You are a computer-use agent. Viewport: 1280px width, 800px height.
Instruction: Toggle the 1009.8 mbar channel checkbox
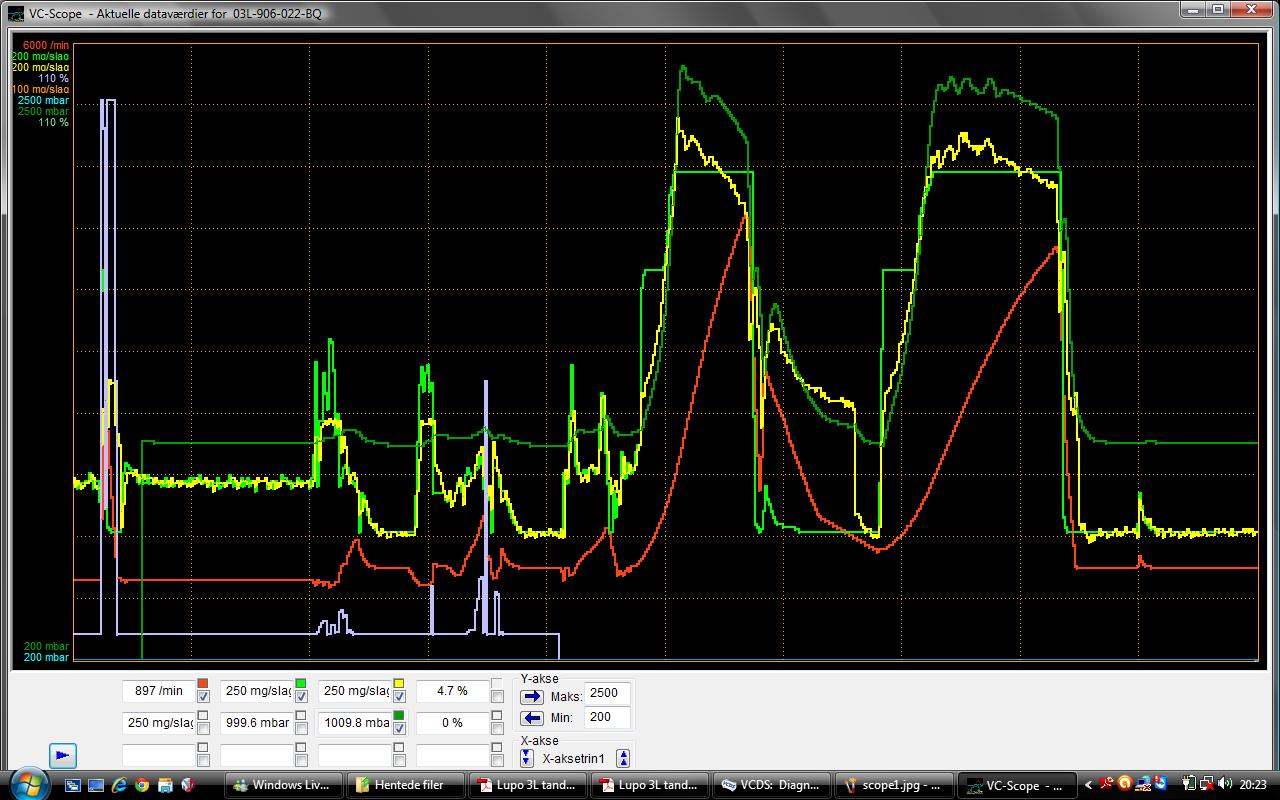coord(399,729)
